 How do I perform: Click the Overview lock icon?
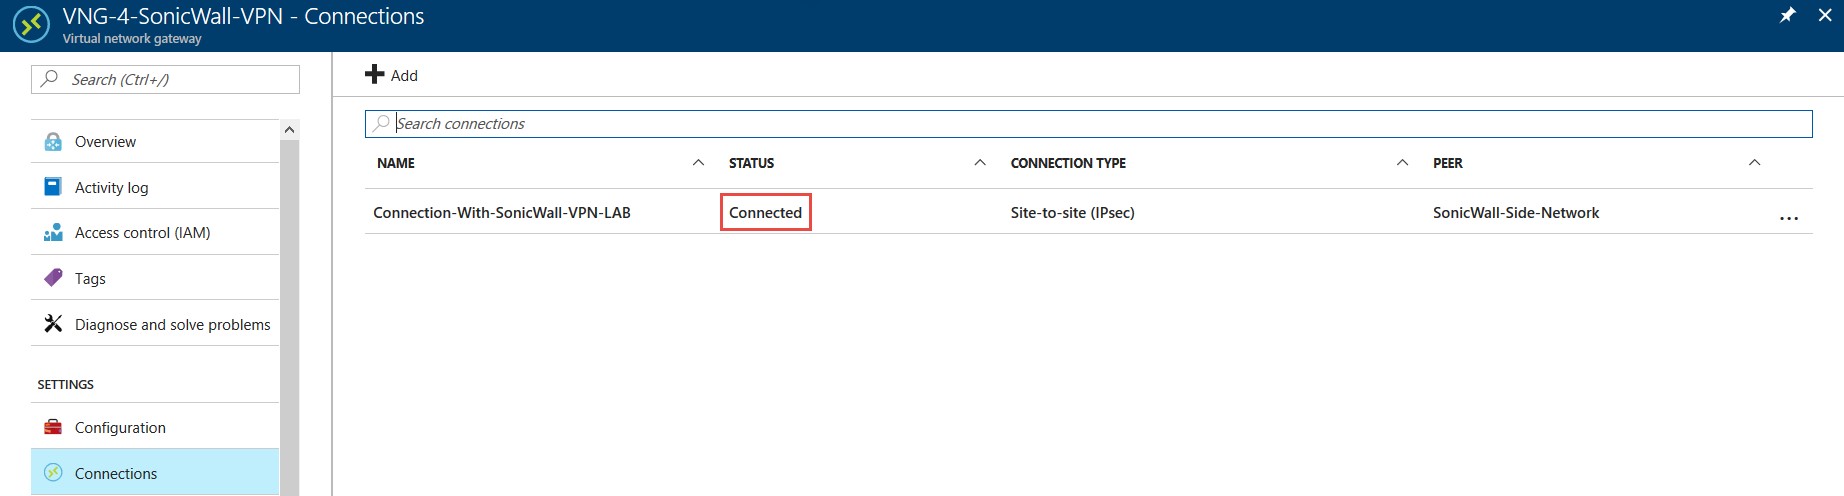click(x=53, y=141)
